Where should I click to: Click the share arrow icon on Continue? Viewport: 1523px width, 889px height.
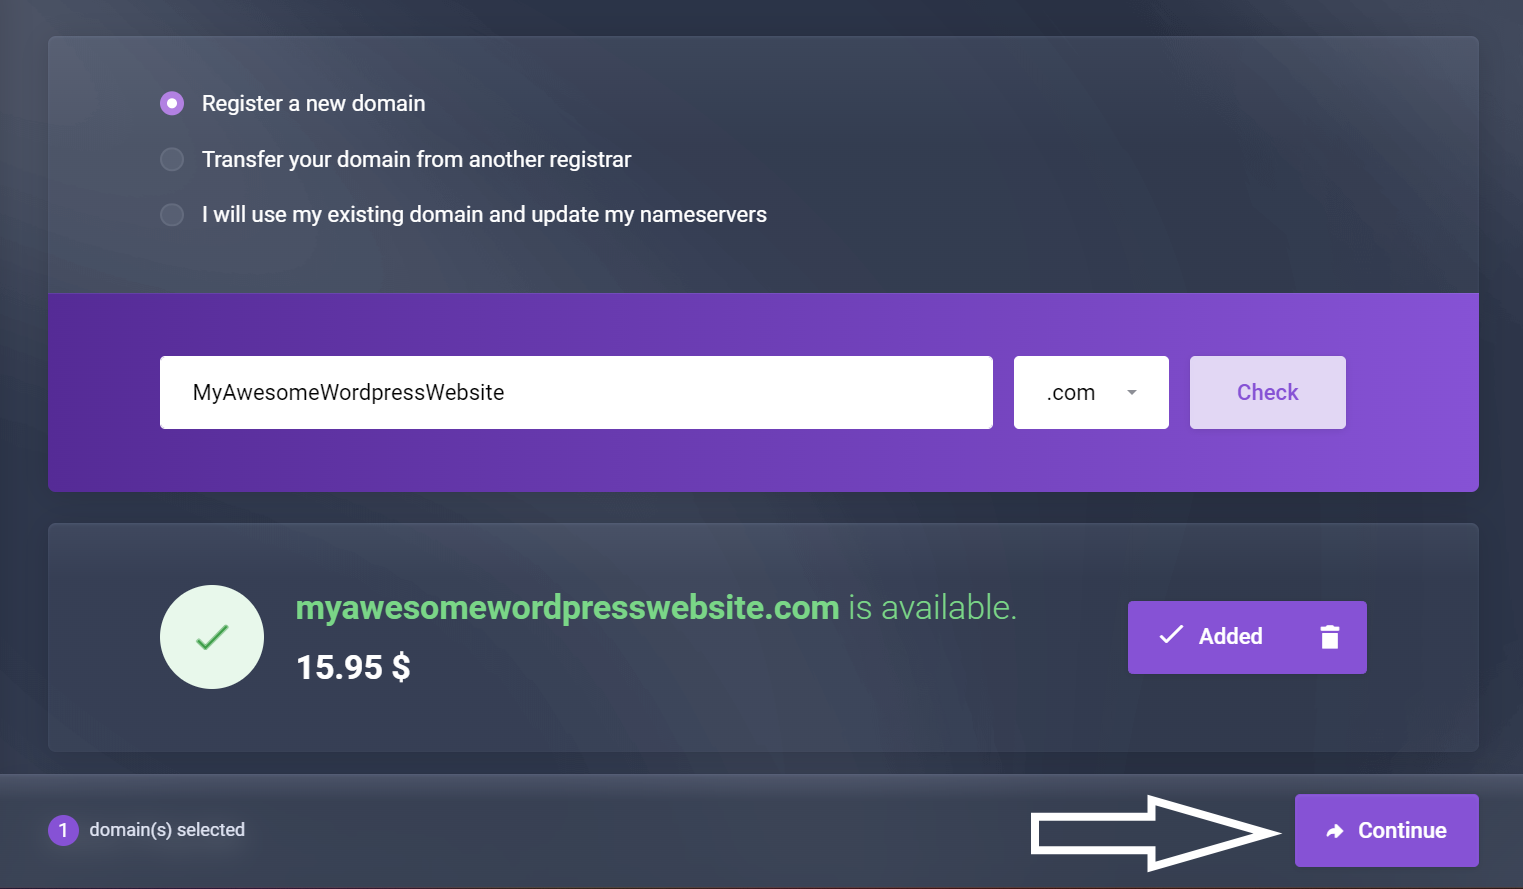(x=1335, y=831)
